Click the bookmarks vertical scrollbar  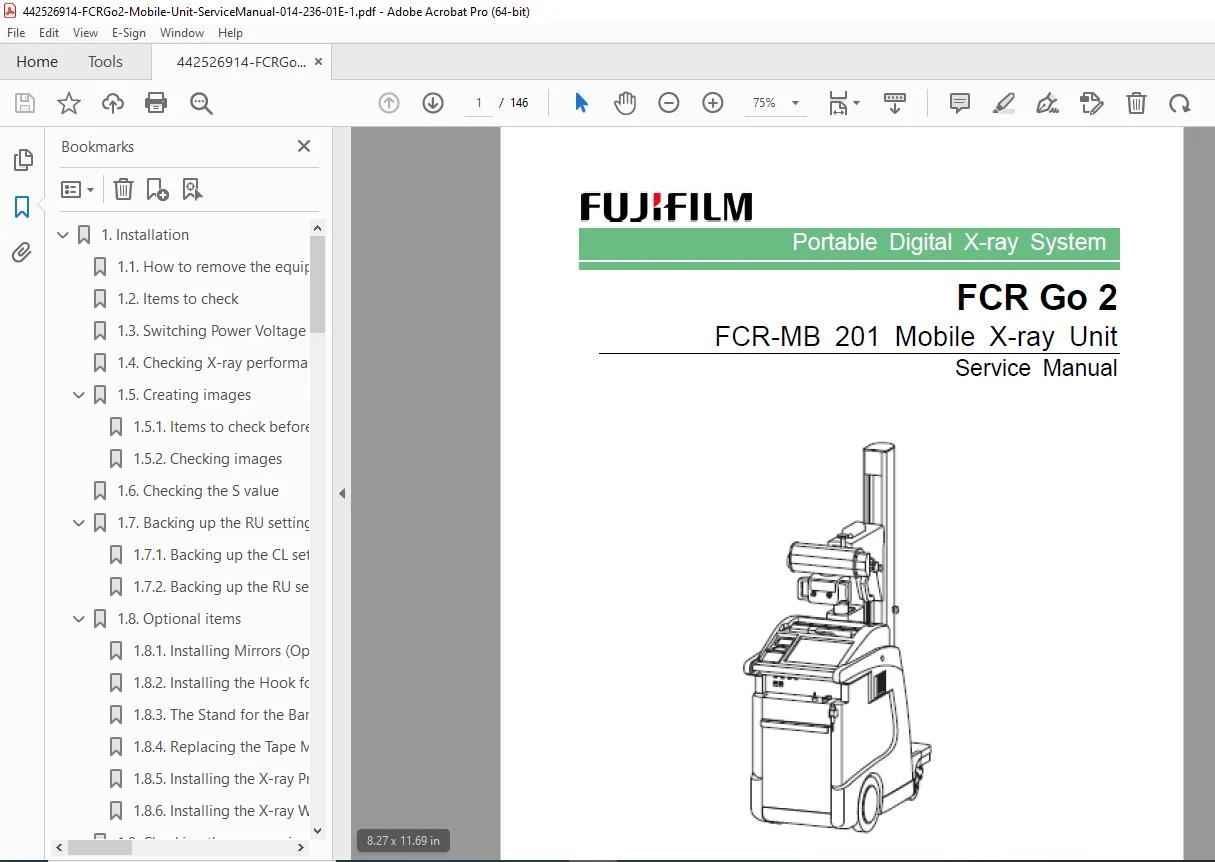coord(318,285)
